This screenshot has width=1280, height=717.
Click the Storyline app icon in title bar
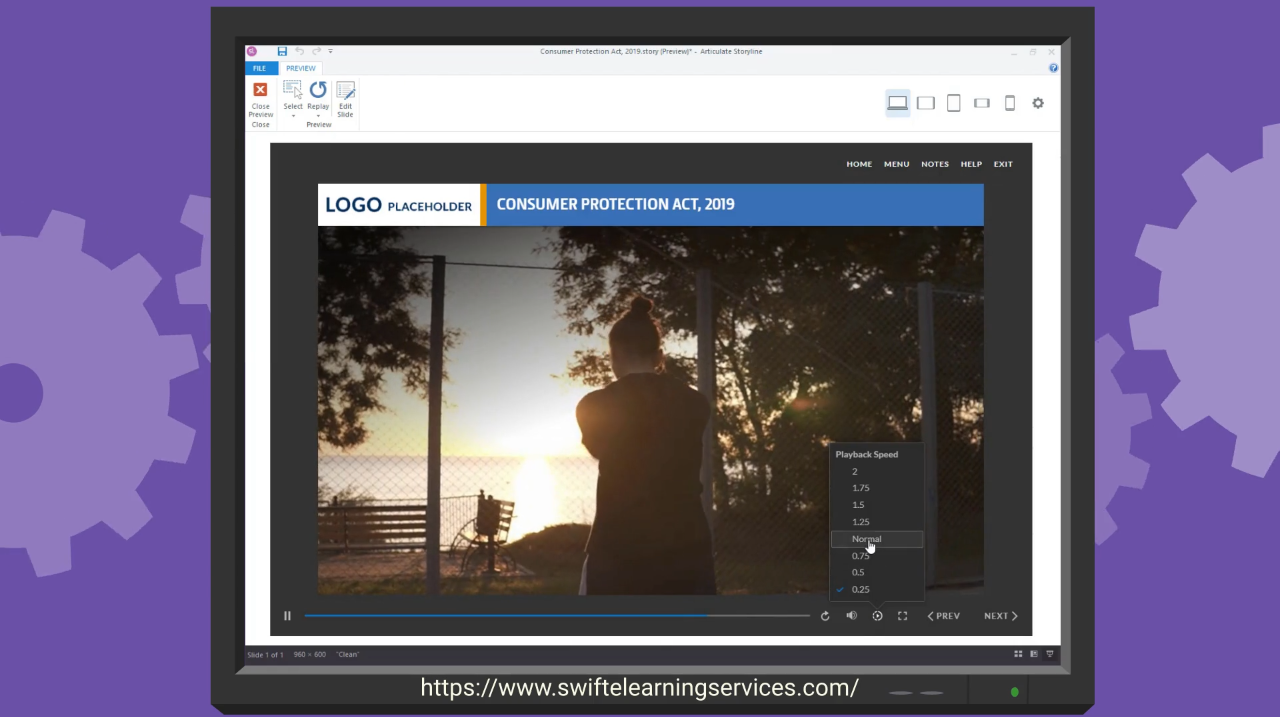click(x=252, y=51)
